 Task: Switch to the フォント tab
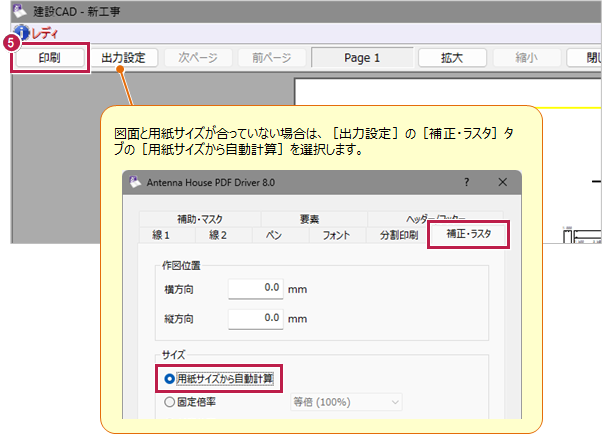[336, 235]
